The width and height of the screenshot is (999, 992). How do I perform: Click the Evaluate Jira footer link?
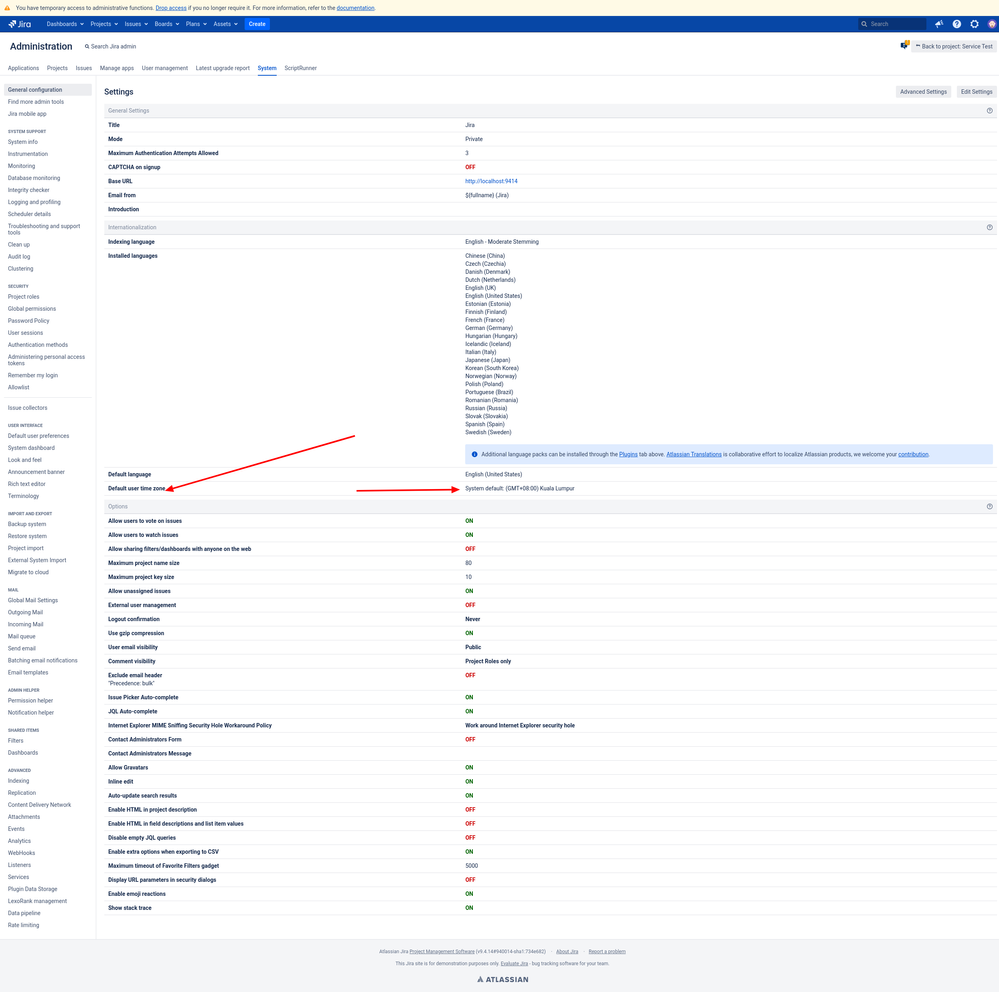pyautogui.click(x=514, y=964)
